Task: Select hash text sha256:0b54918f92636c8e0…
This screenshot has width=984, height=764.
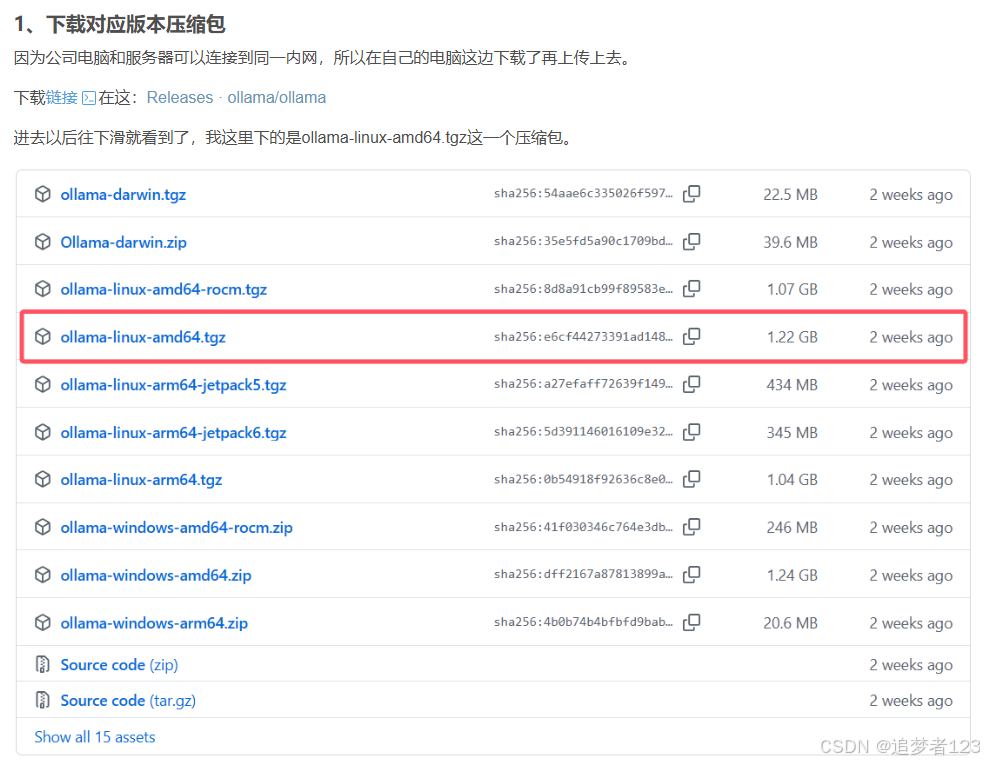Action: [x=583, y=479]
